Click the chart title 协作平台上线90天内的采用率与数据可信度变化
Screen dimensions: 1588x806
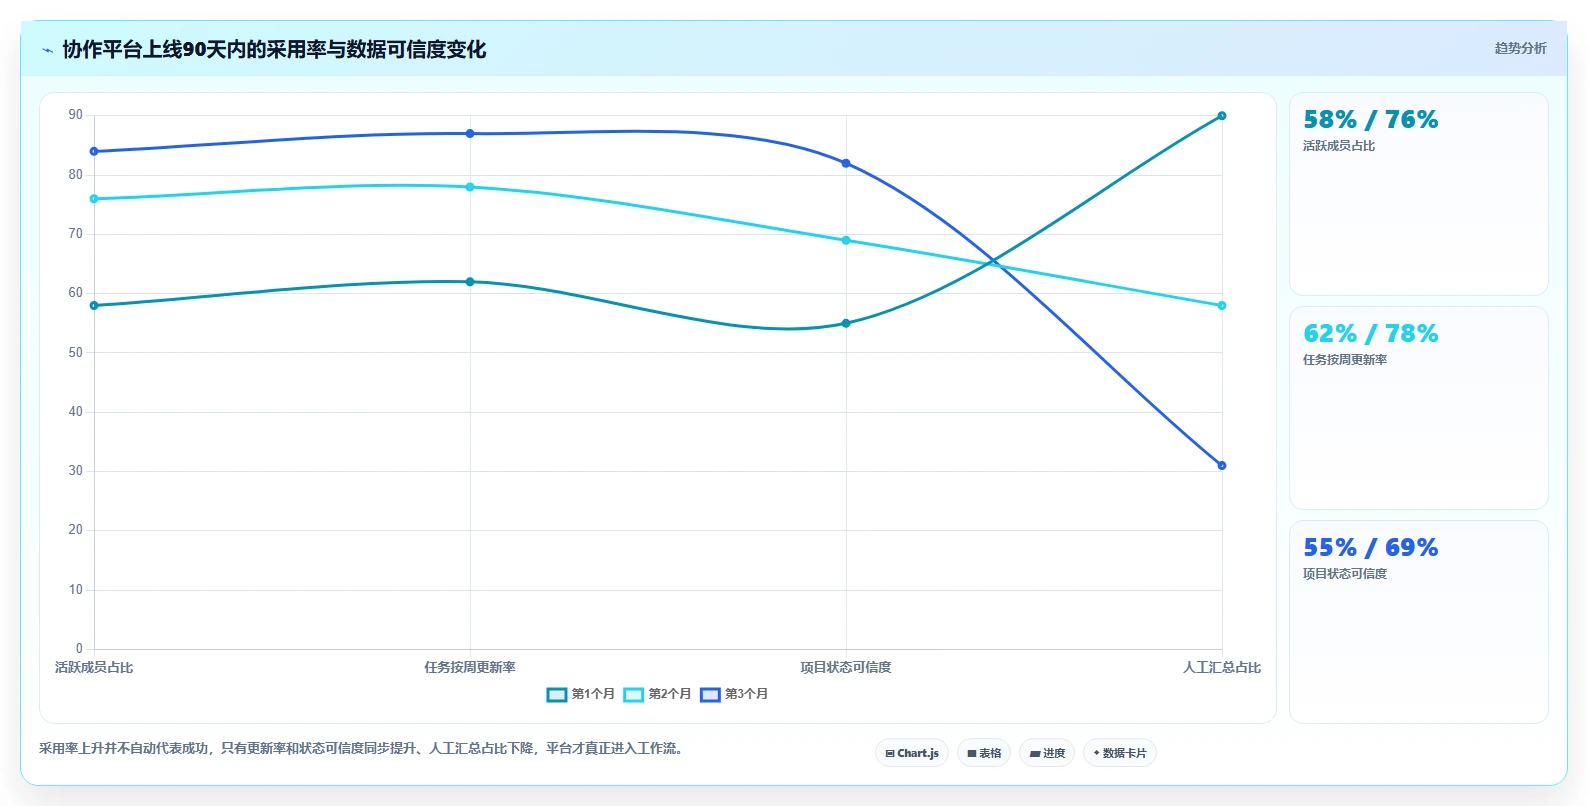tap(274, 49)
